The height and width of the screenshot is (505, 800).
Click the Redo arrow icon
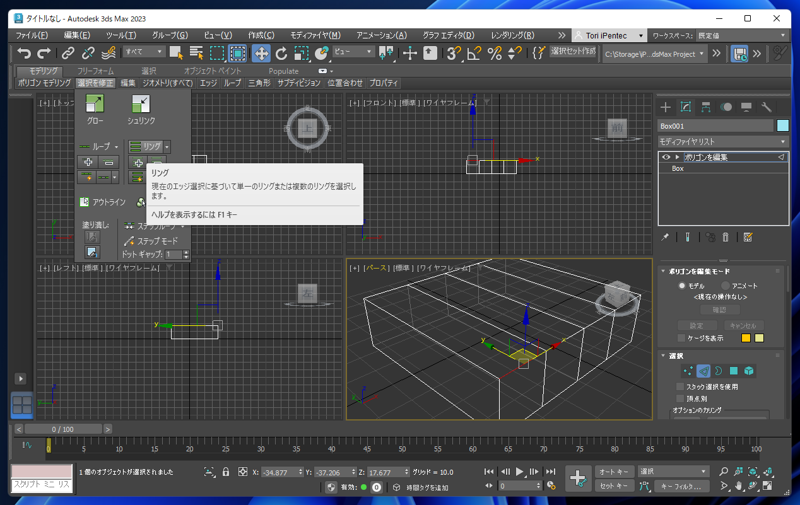(44, 53)
